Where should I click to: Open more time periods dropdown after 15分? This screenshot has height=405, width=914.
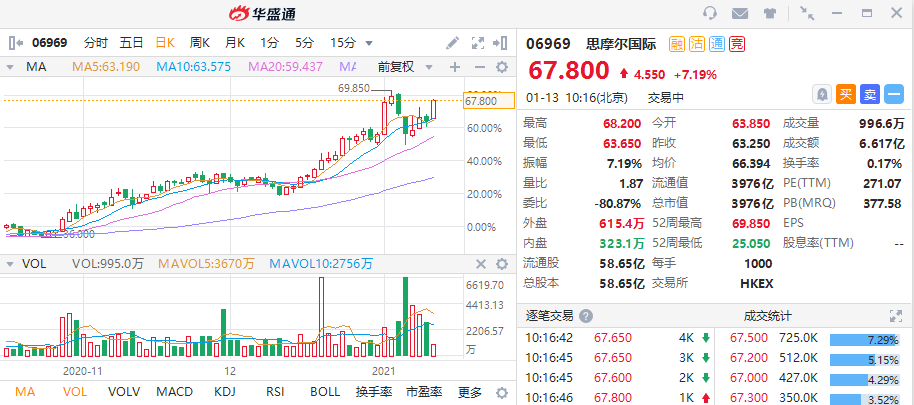[368, 43]
